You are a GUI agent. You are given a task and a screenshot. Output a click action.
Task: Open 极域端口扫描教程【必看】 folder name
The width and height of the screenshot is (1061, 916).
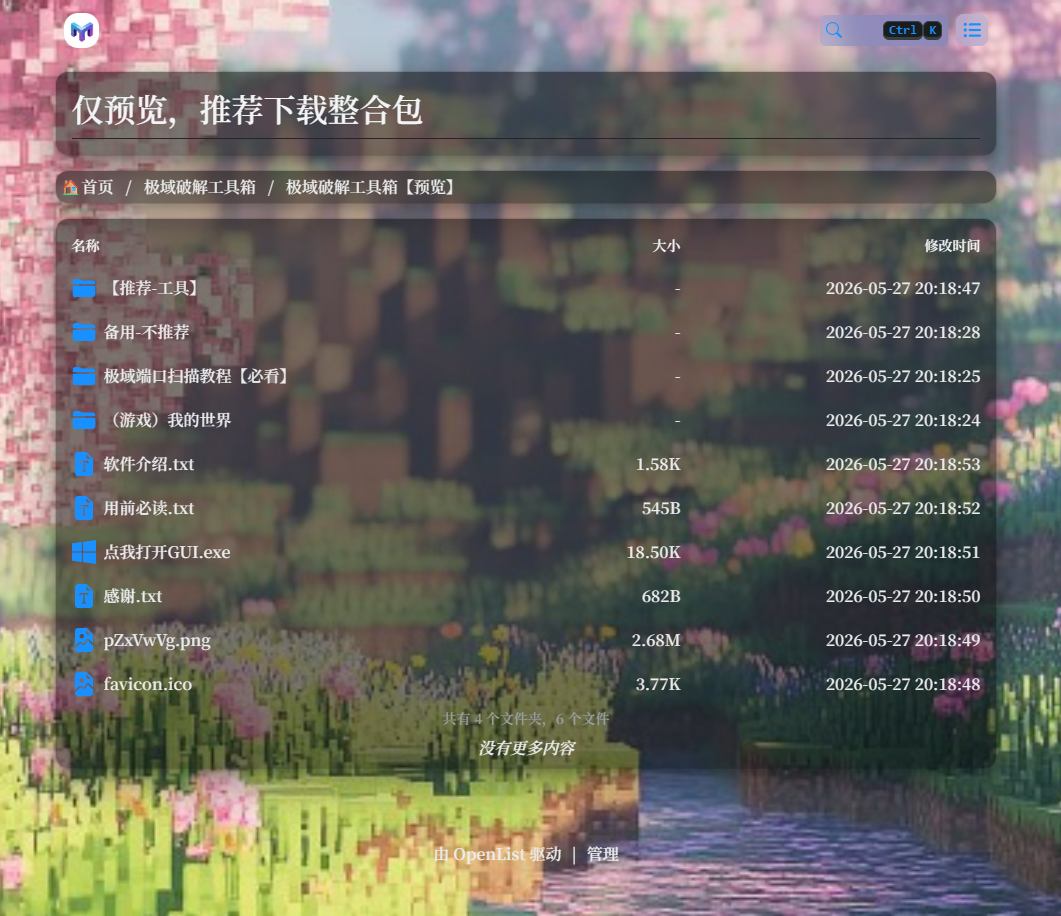click(x=198, y=376)
